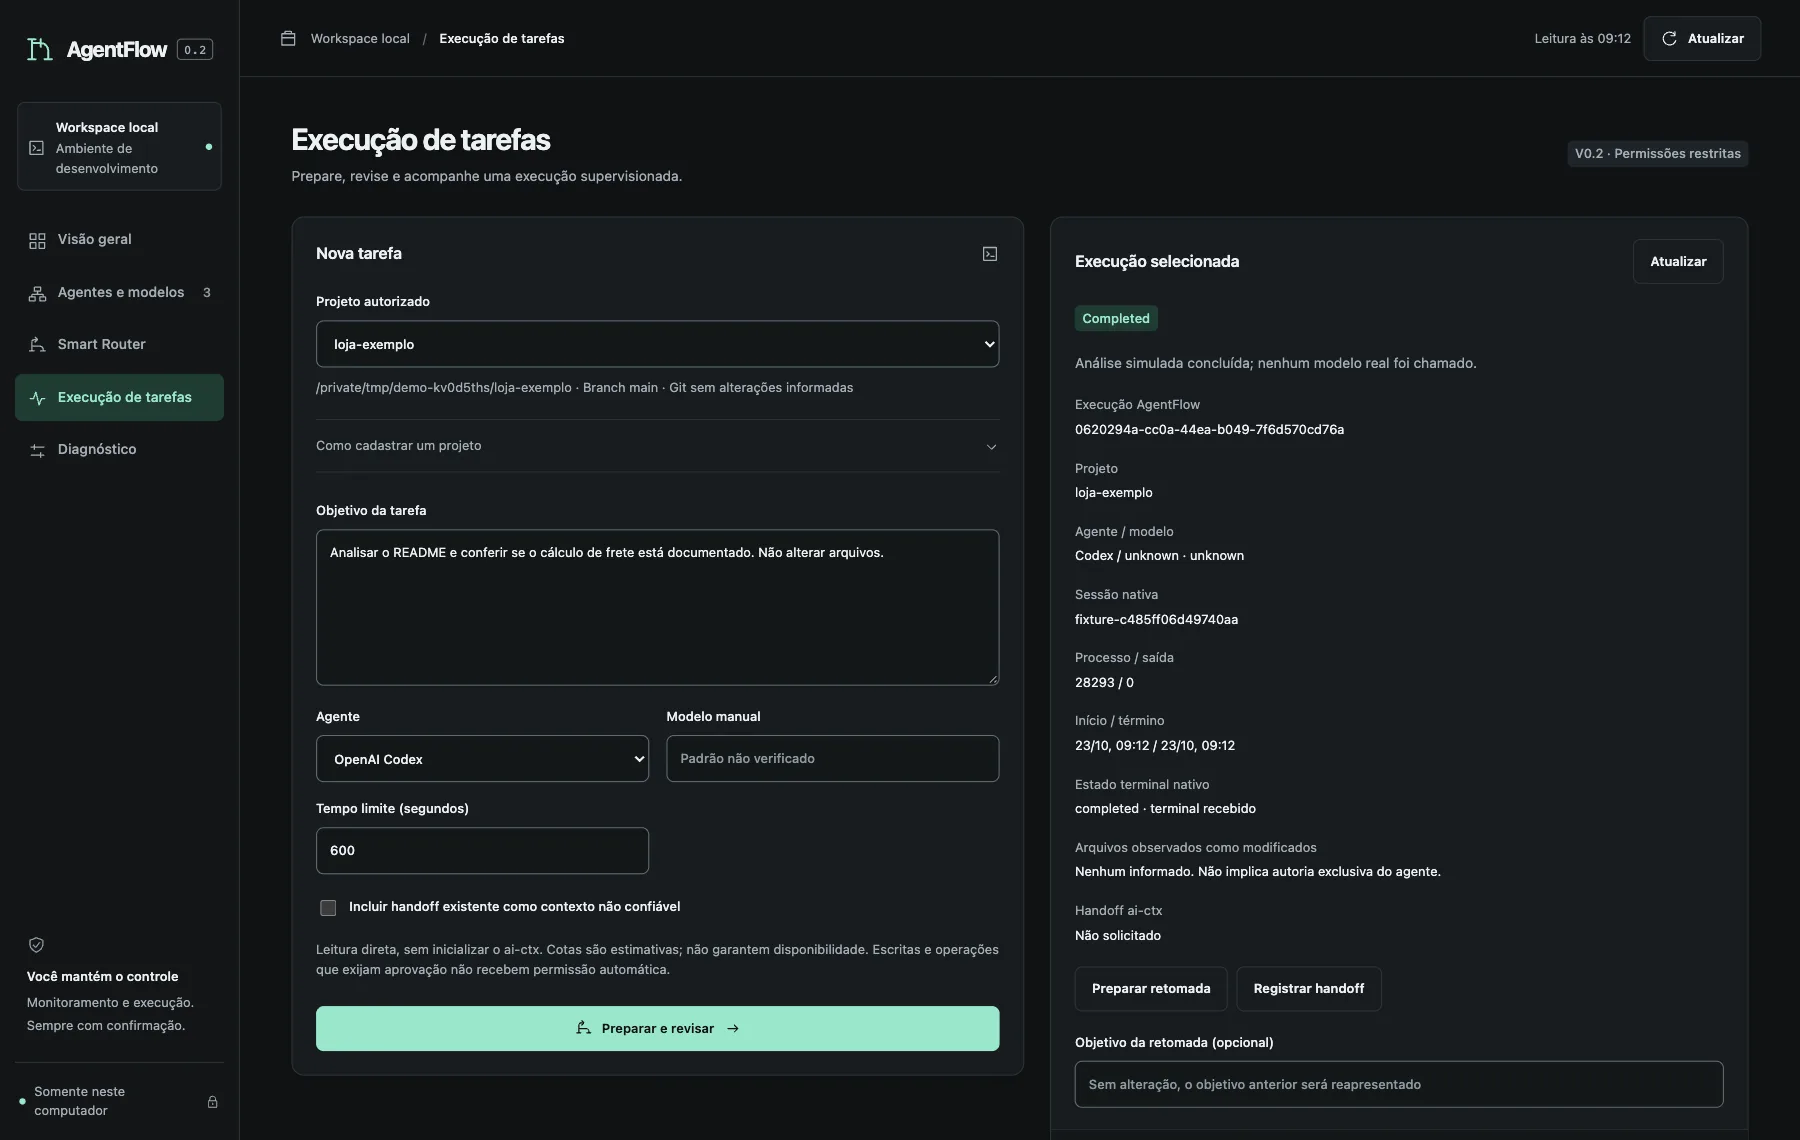Click the 28293 / 0 process value

tap(1104, 682)
